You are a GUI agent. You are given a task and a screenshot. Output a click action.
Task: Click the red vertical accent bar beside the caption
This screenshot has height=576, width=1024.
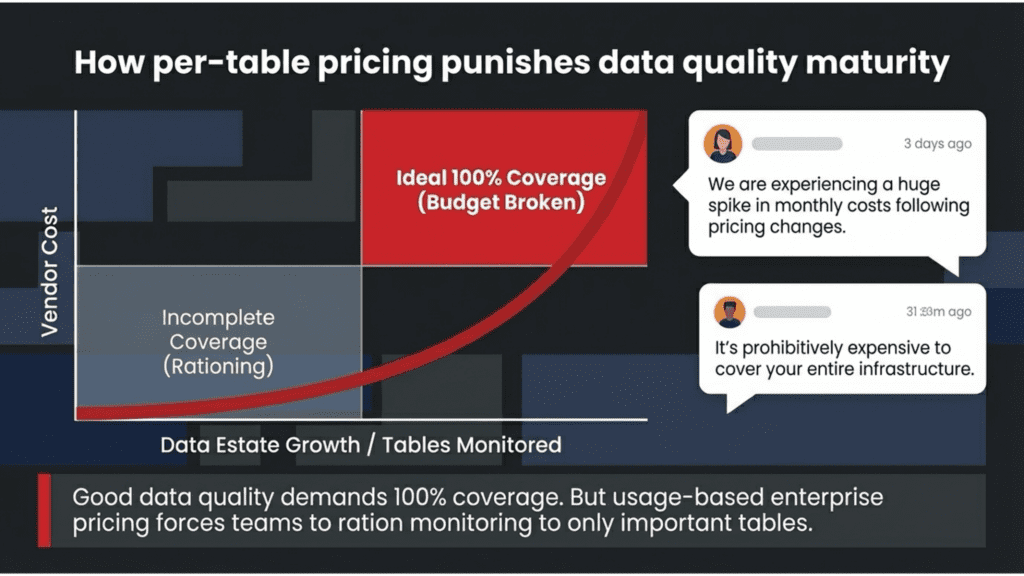click(44, 511)
